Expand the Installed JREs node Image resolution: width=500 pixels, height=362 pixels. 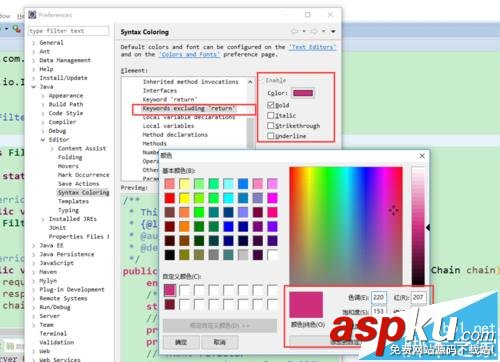pyautogui.click(x=43, y=219)
